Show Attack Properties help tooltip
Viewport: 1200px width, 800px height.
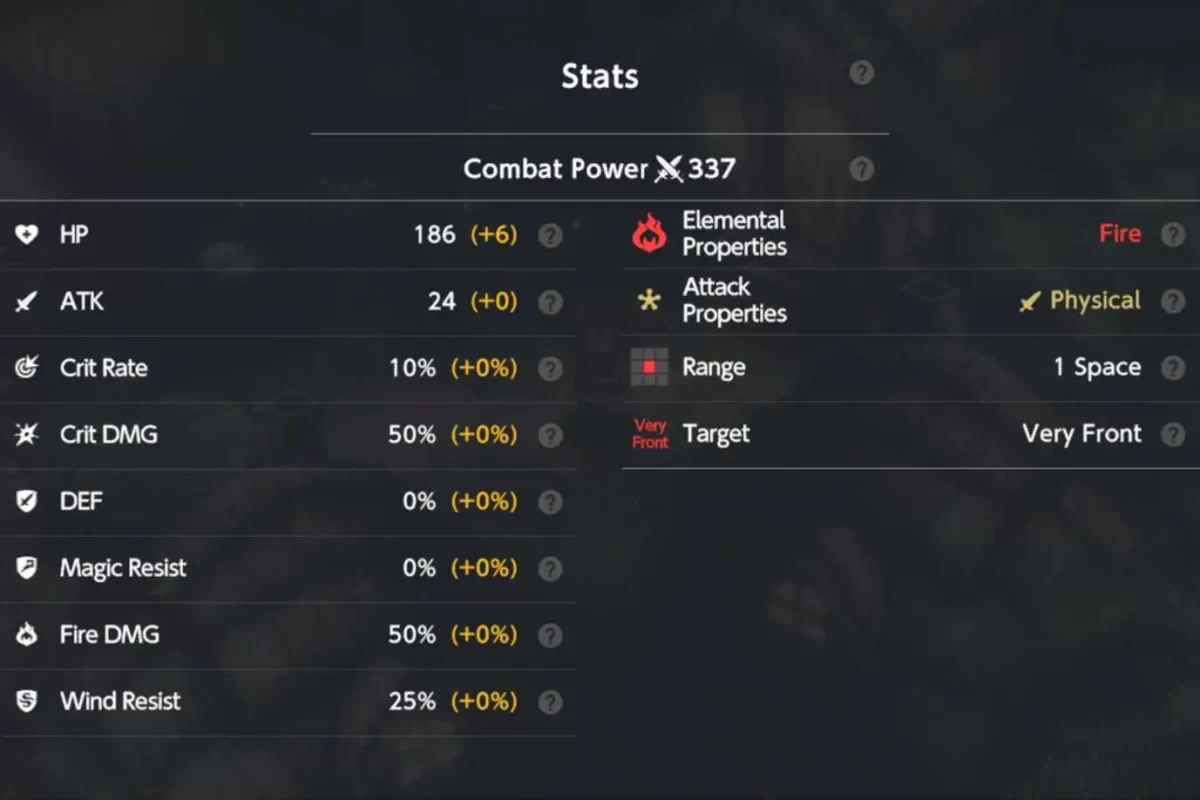1173,301
